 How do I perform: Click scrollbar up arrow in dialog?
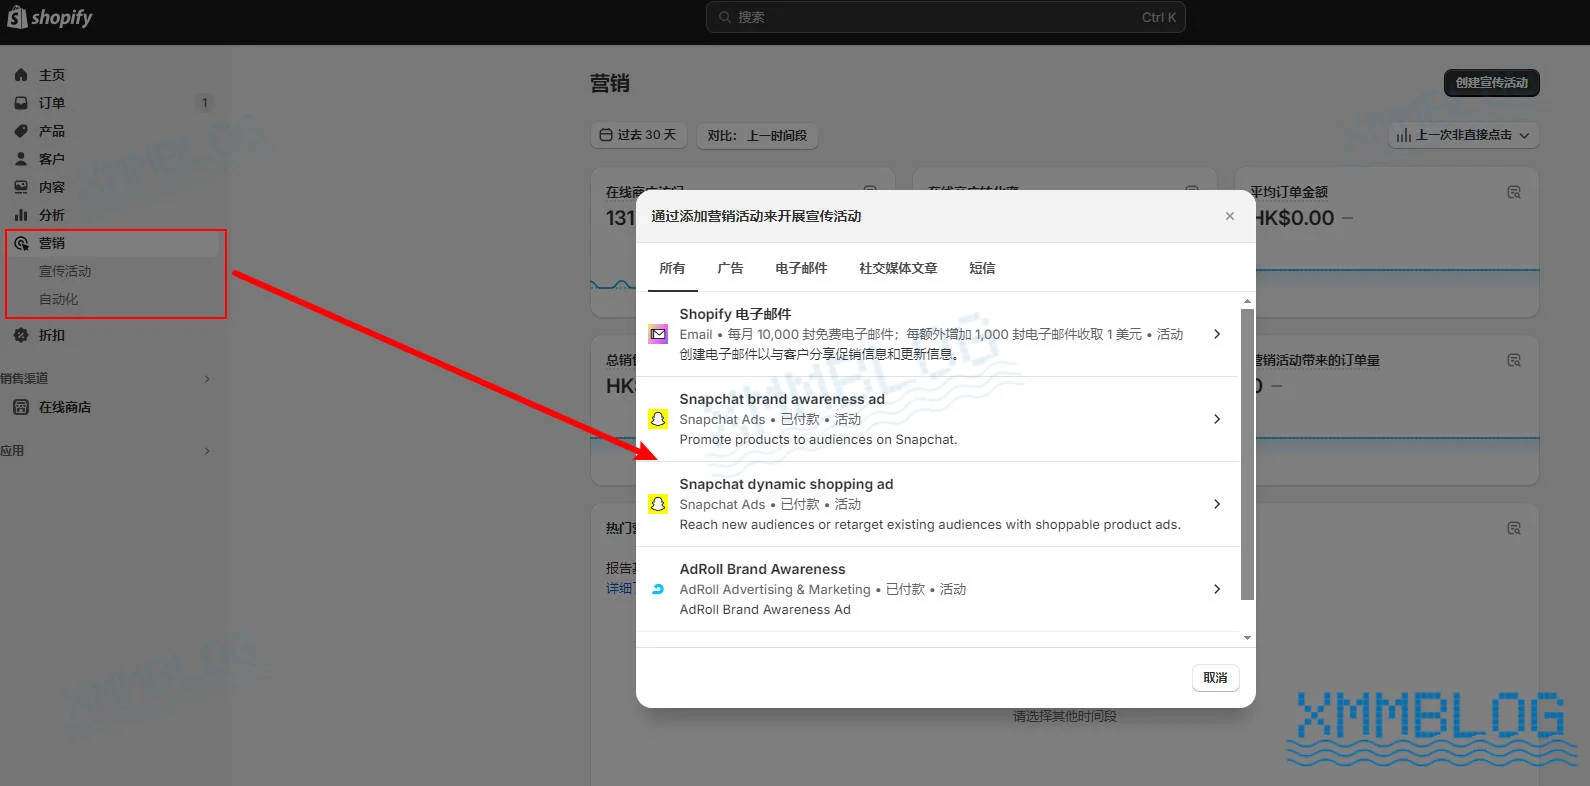[x=1247, y=301]
